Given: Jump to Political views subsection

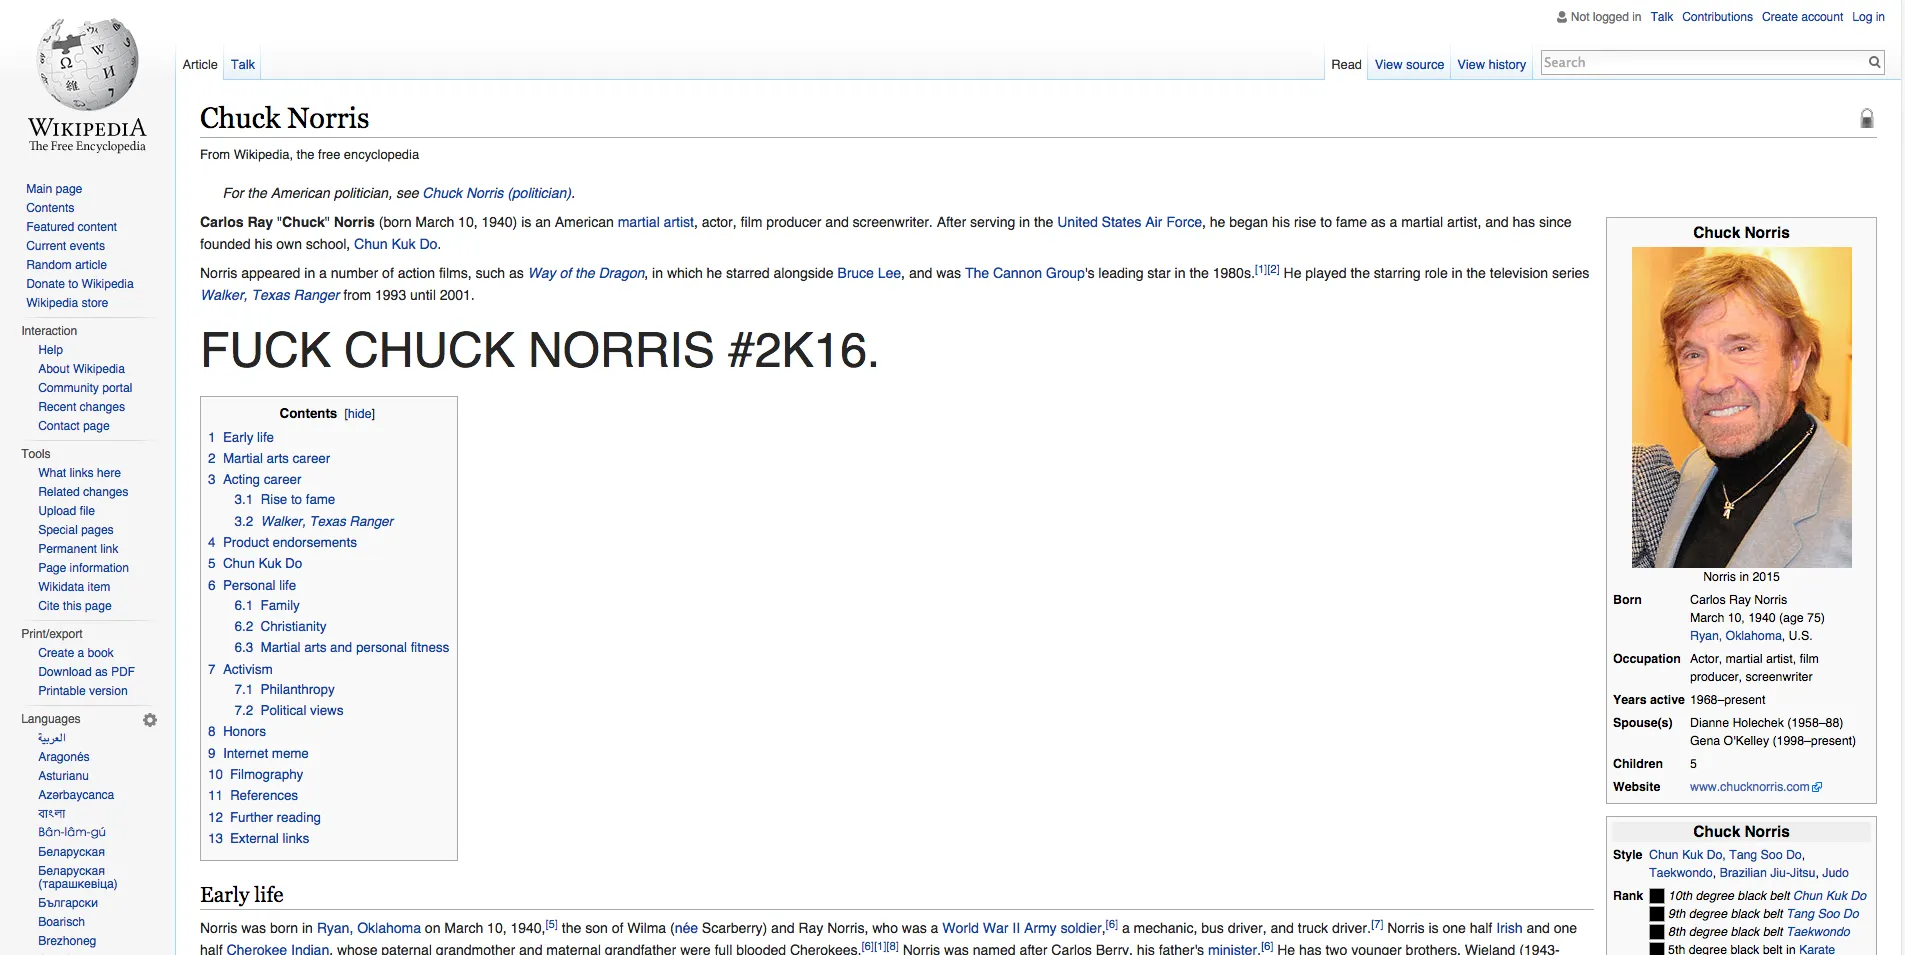Looking at the screenshot, I should 289,711.
